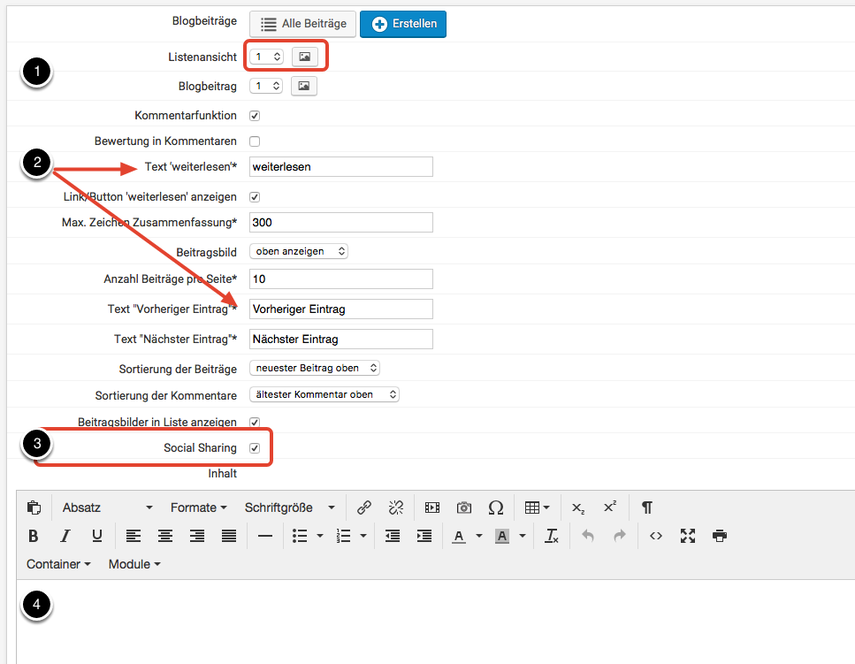Screen dimensions: 855x664
Task: Open the source code view icon
Action: pos(656,536)
